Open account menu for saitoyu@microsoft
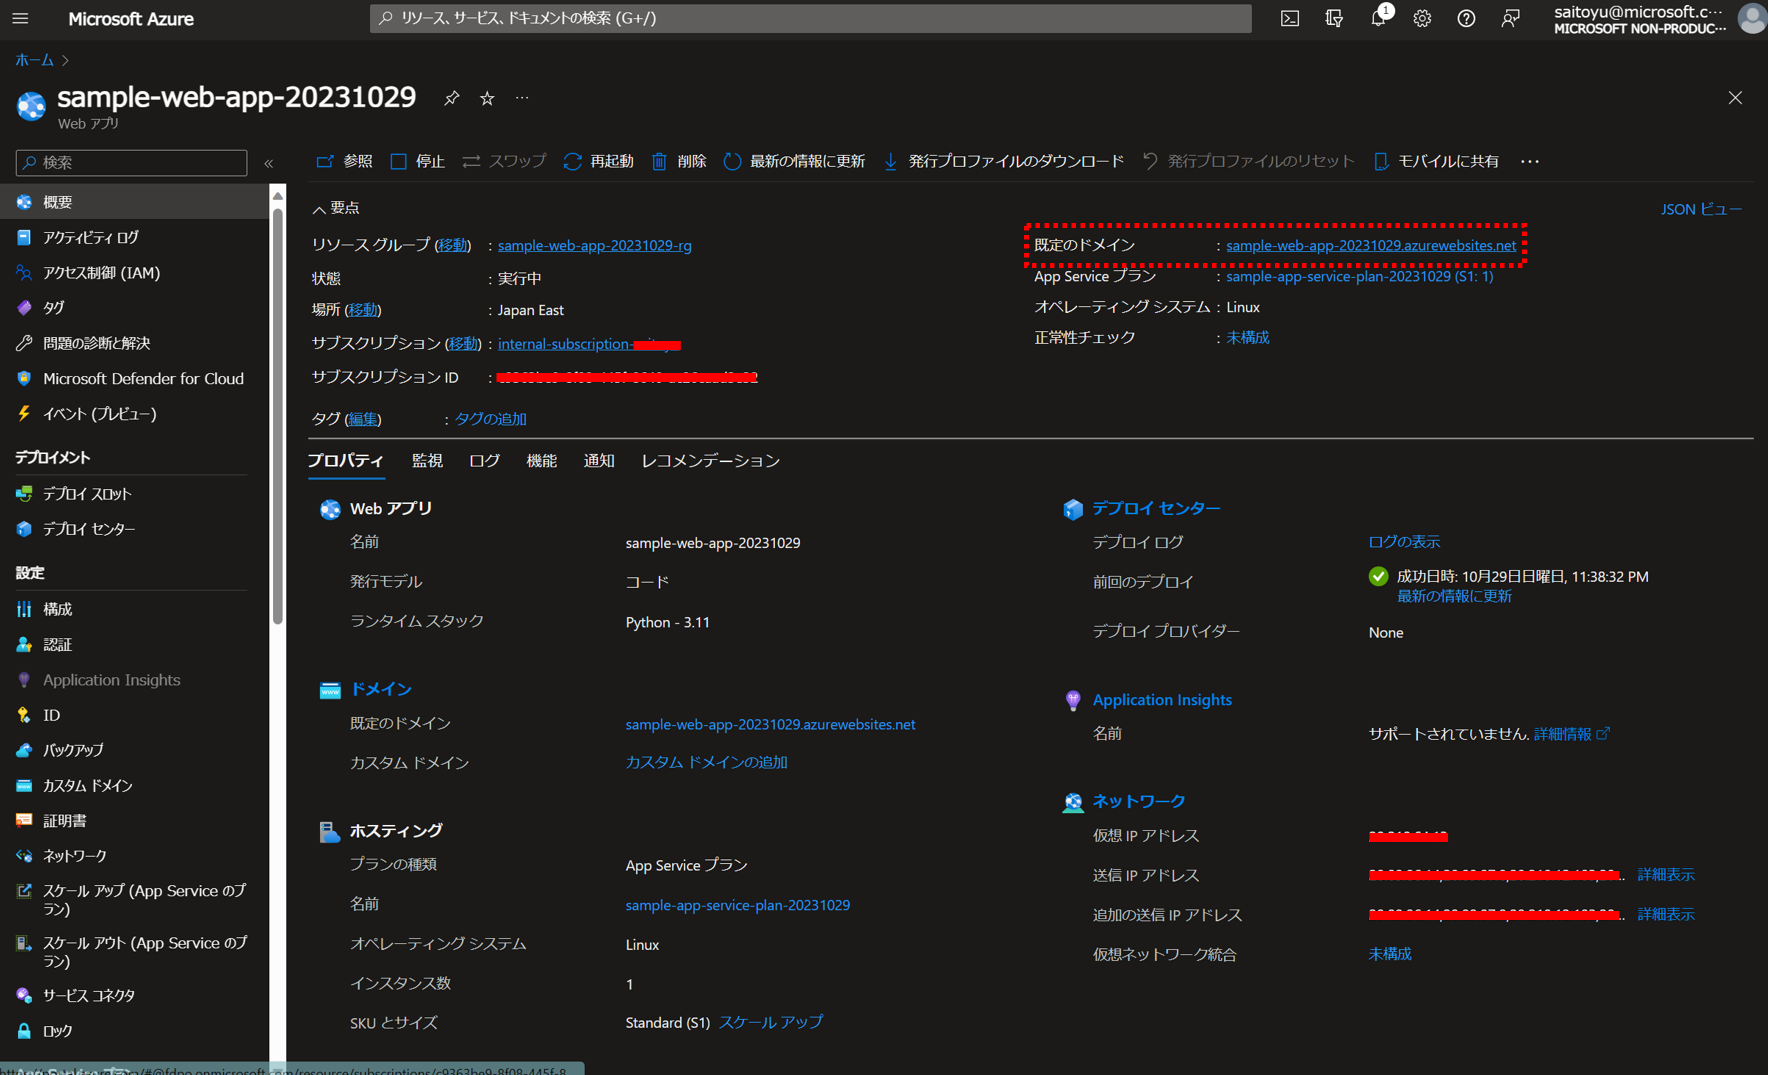This screenshot has width=1768, height=1075. point(1658,19)
